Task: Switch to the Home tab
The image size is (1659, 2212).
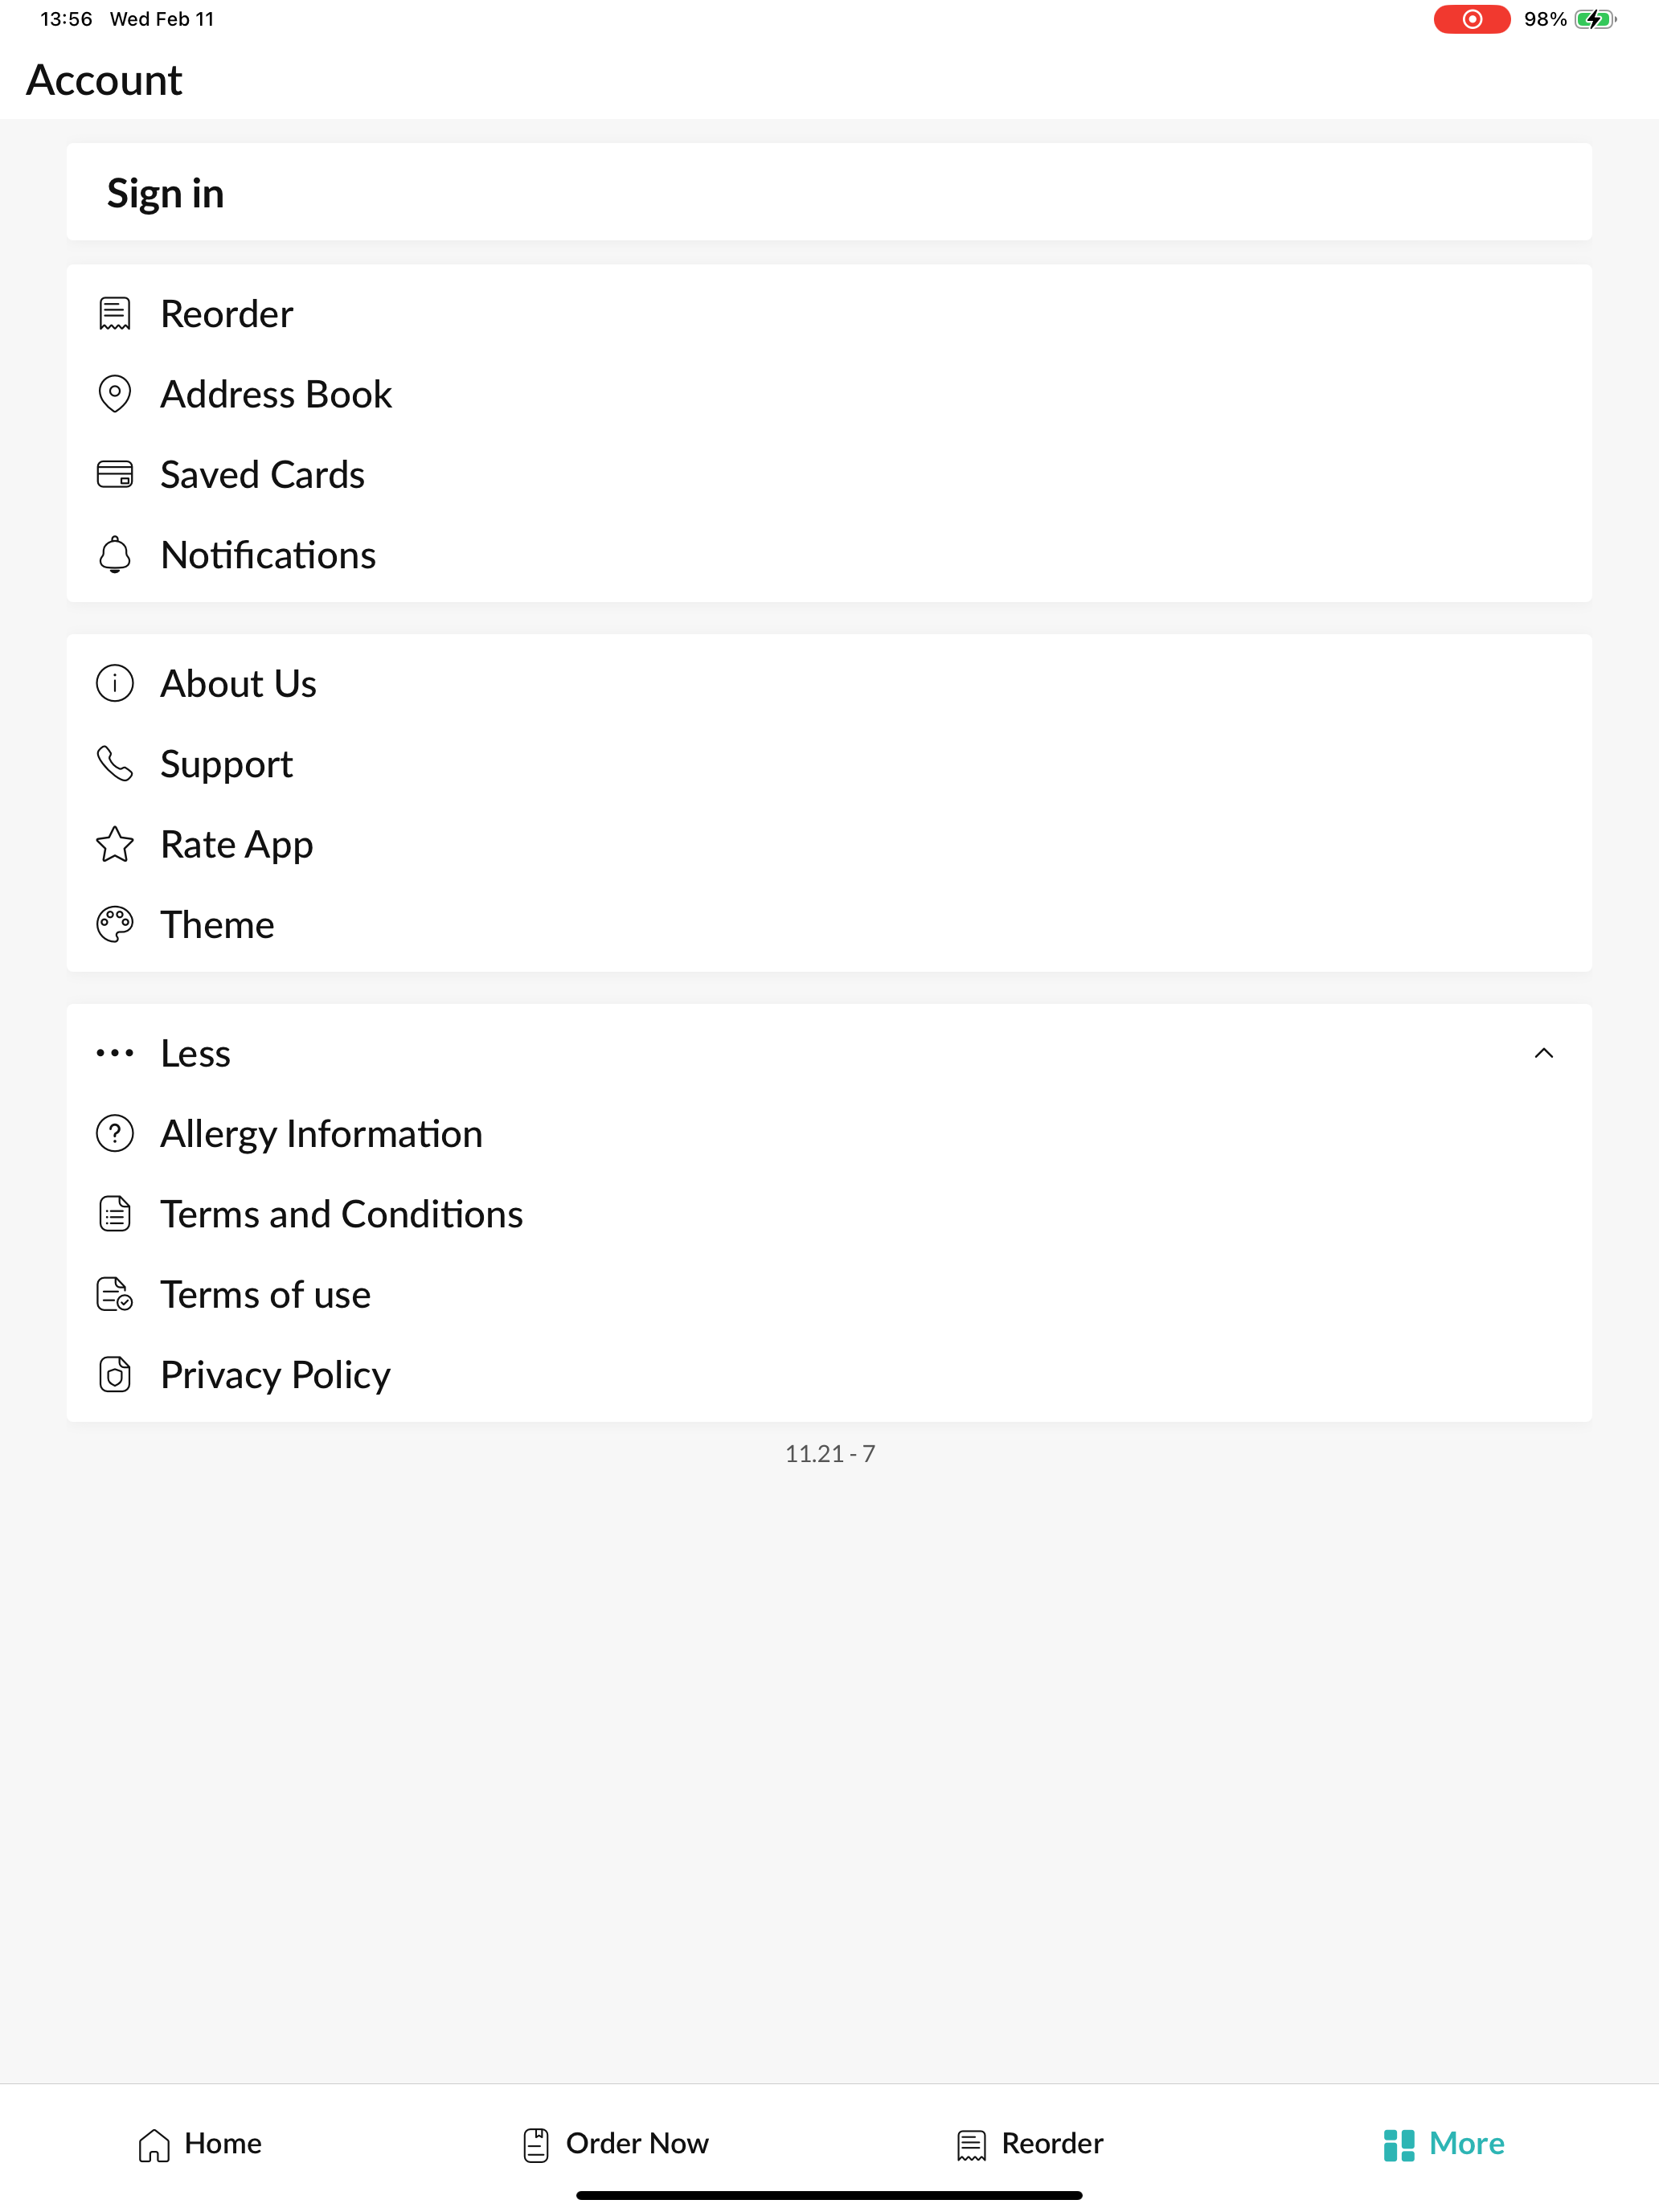Action: click(200, 2144)
